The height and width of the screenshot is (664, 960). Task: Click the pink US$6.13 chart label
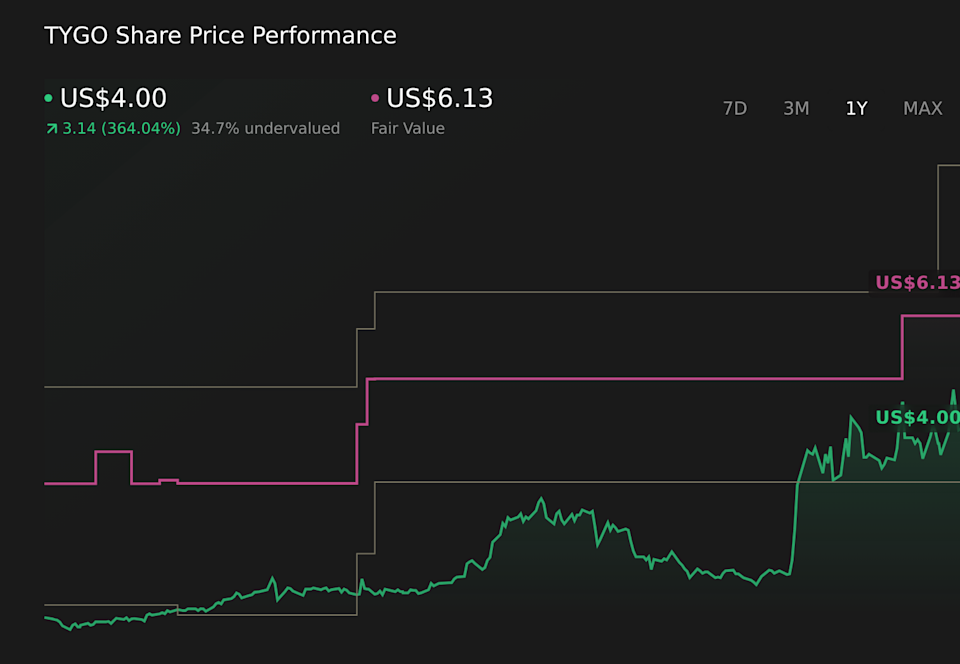click(x=916, y=283)
